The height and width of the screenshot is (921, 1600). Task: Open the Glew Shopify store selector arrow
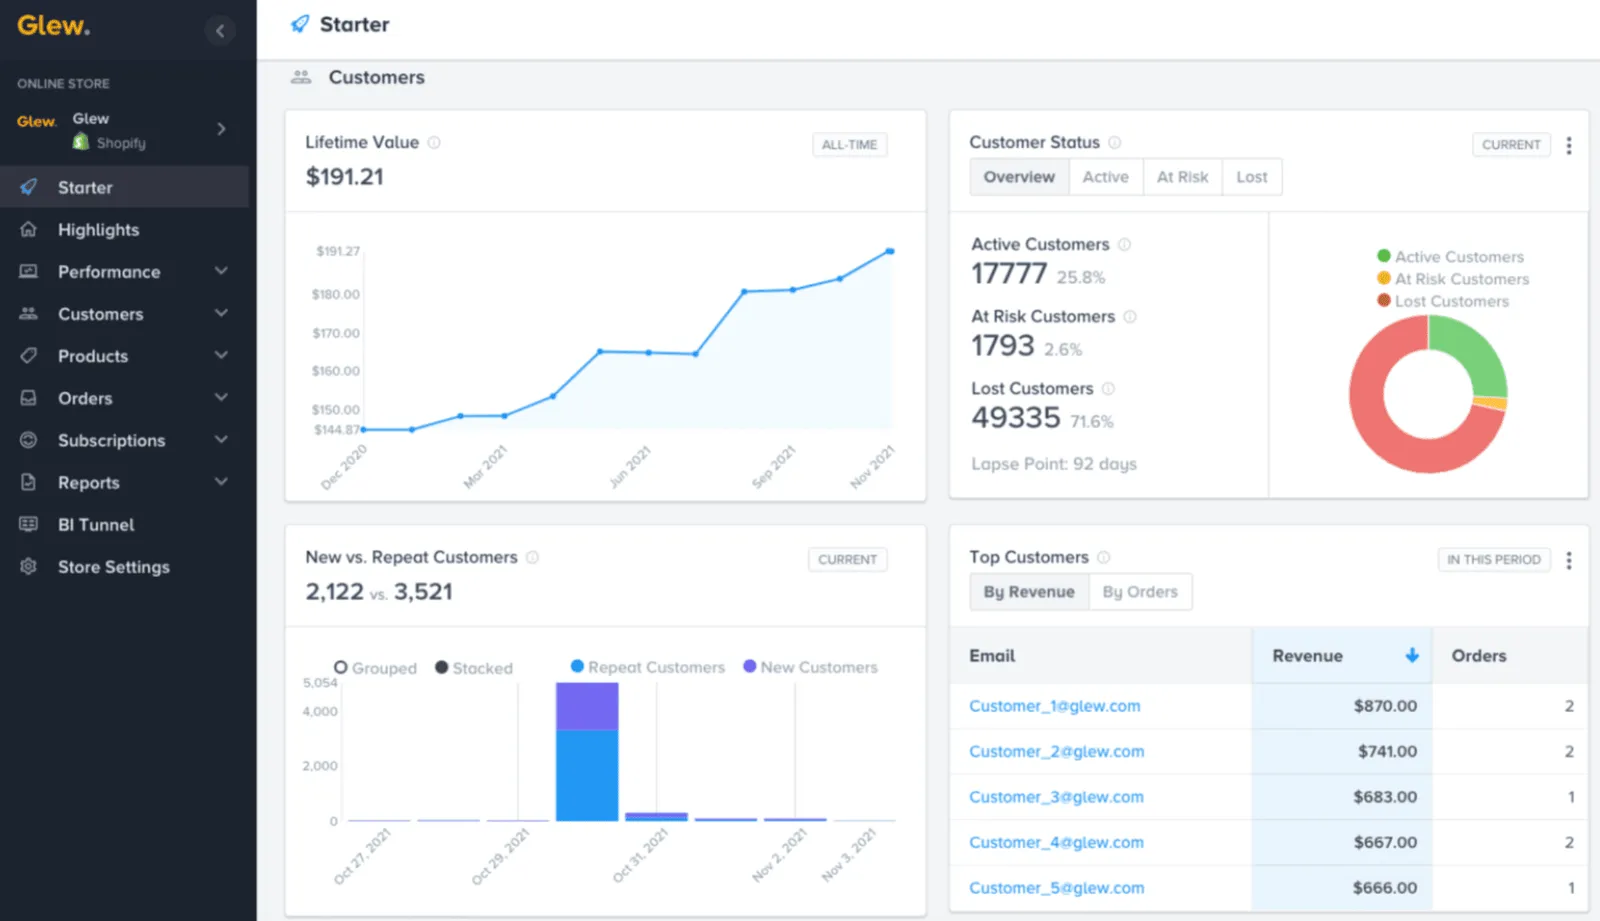pos(221,129)
